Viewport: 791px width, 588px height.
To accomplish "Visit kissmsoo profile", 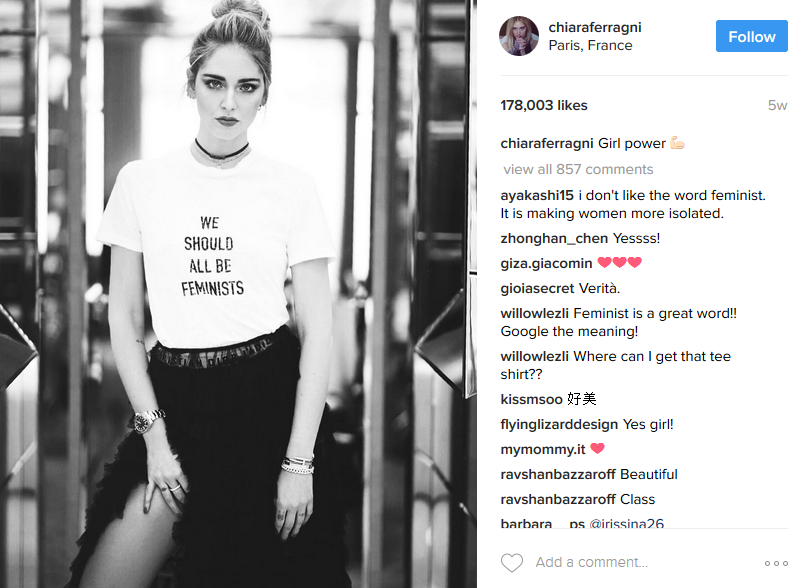I will click(x=531, y=399).
